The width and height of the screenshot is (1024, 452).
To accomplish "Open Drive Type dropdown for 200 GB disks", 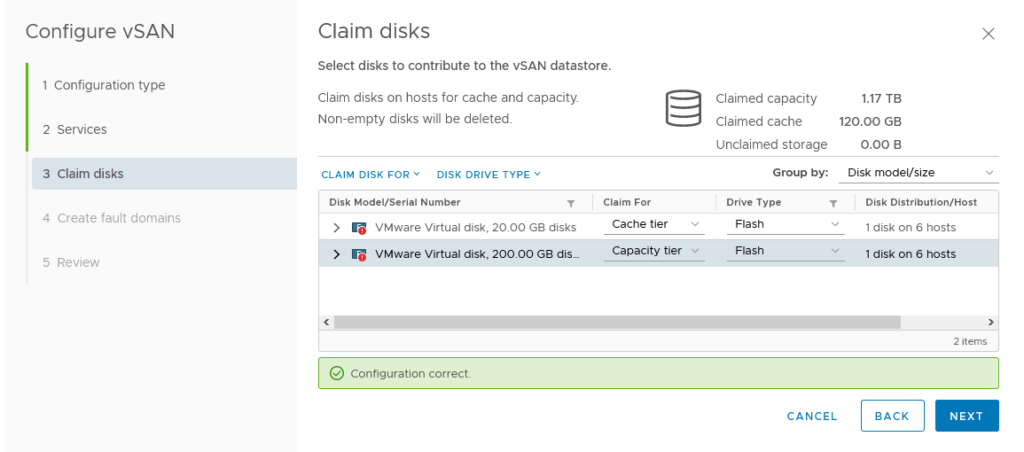I will tap(786, 251).
